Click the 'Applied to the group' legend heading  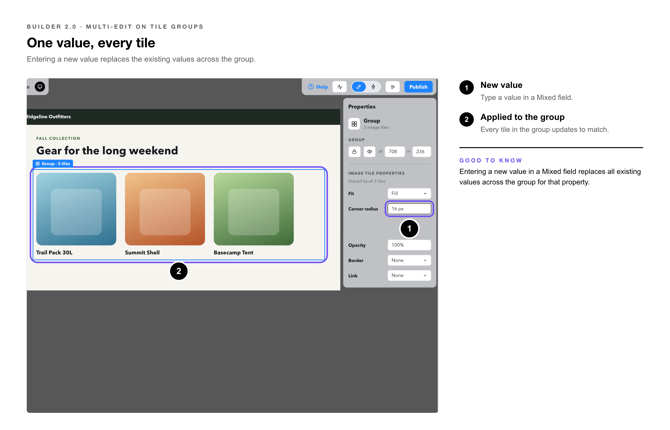click(x=522, y=117)
